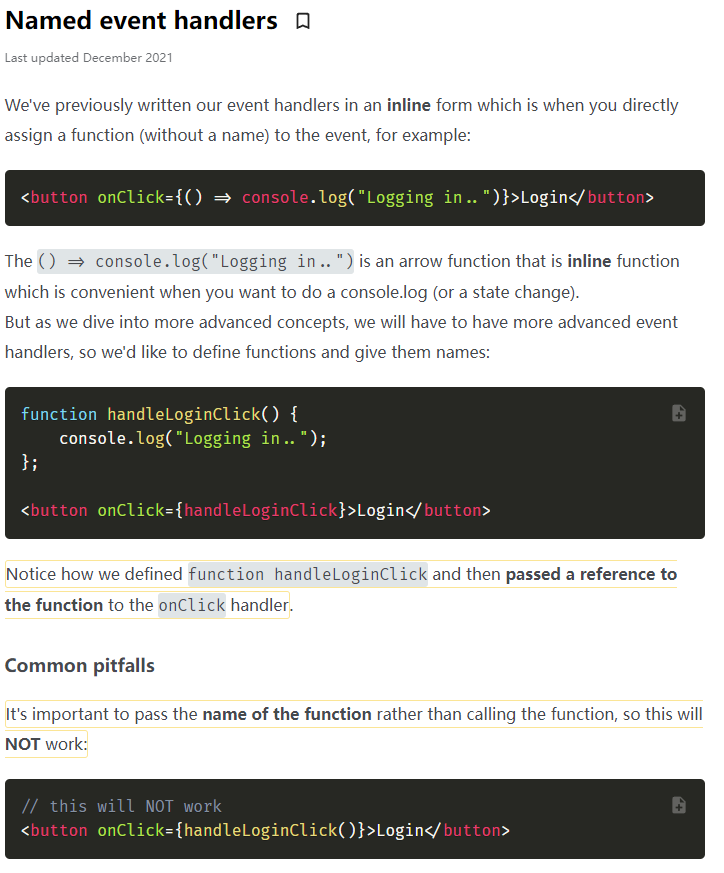Click the highlighted 'Notice how we defined' sentence
Viewport: 724px width, 873px height.
[95, 575]
